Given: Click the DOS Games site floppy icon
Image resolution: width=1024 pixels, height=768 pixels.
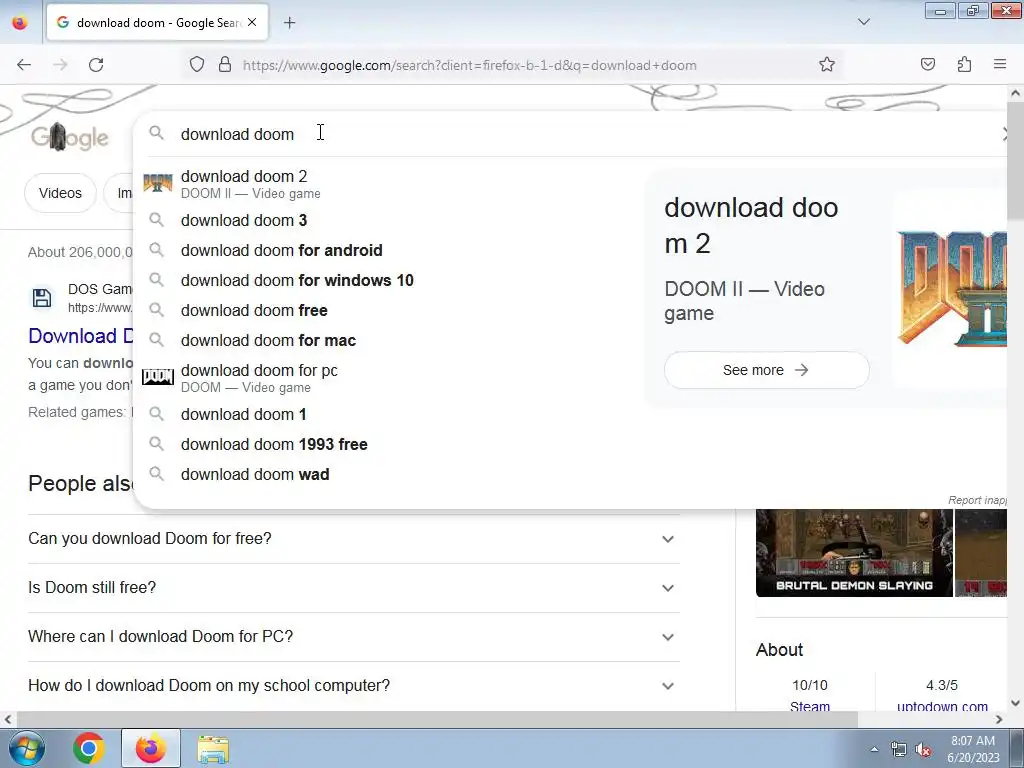Looking at the screenshot, I should (42, 298).
